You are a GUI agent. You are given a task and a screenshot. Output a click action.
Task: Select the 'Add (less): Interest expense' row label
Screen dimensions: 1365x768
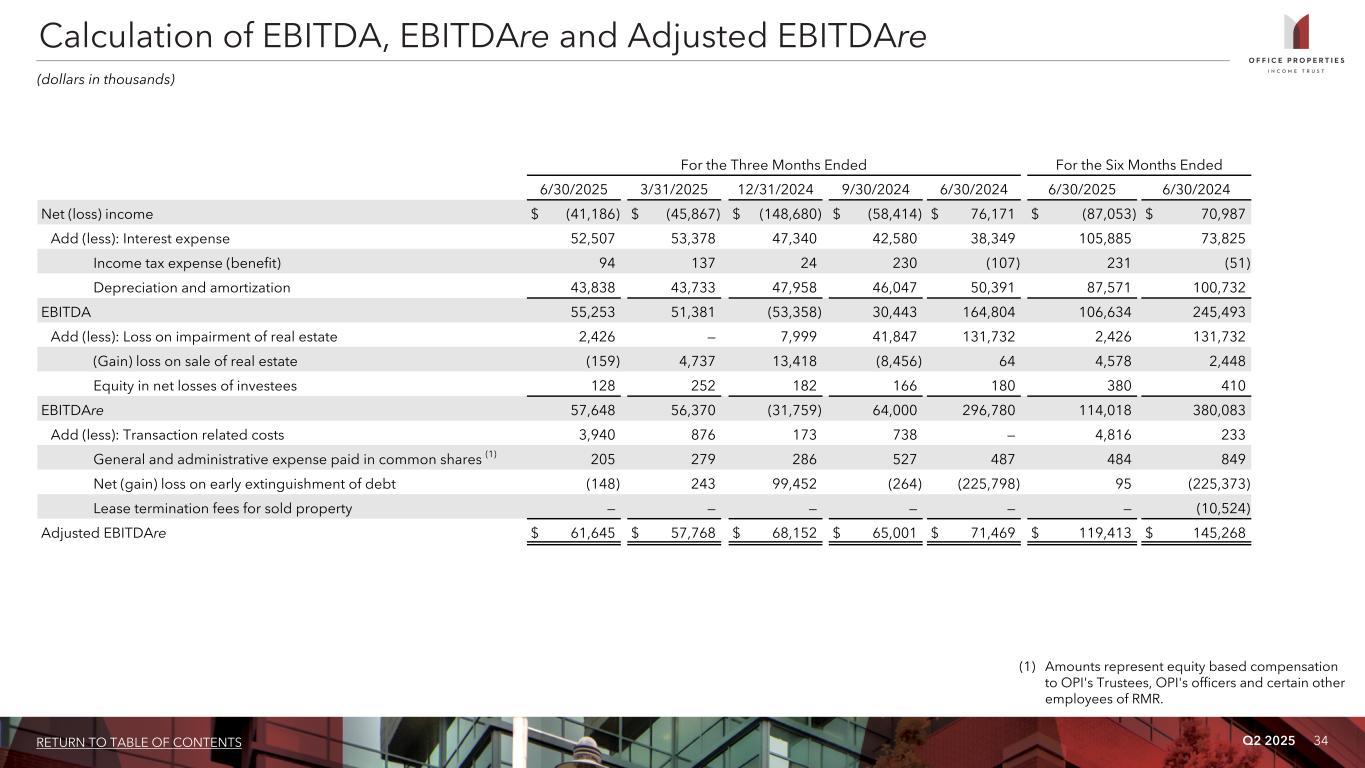(140, 238)
